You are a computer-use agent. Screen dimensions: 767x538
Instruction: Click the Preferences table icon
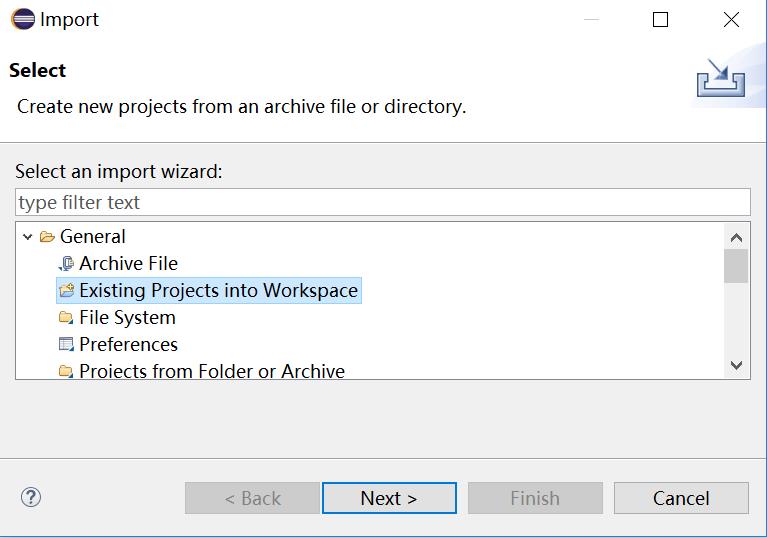point(66,344)
